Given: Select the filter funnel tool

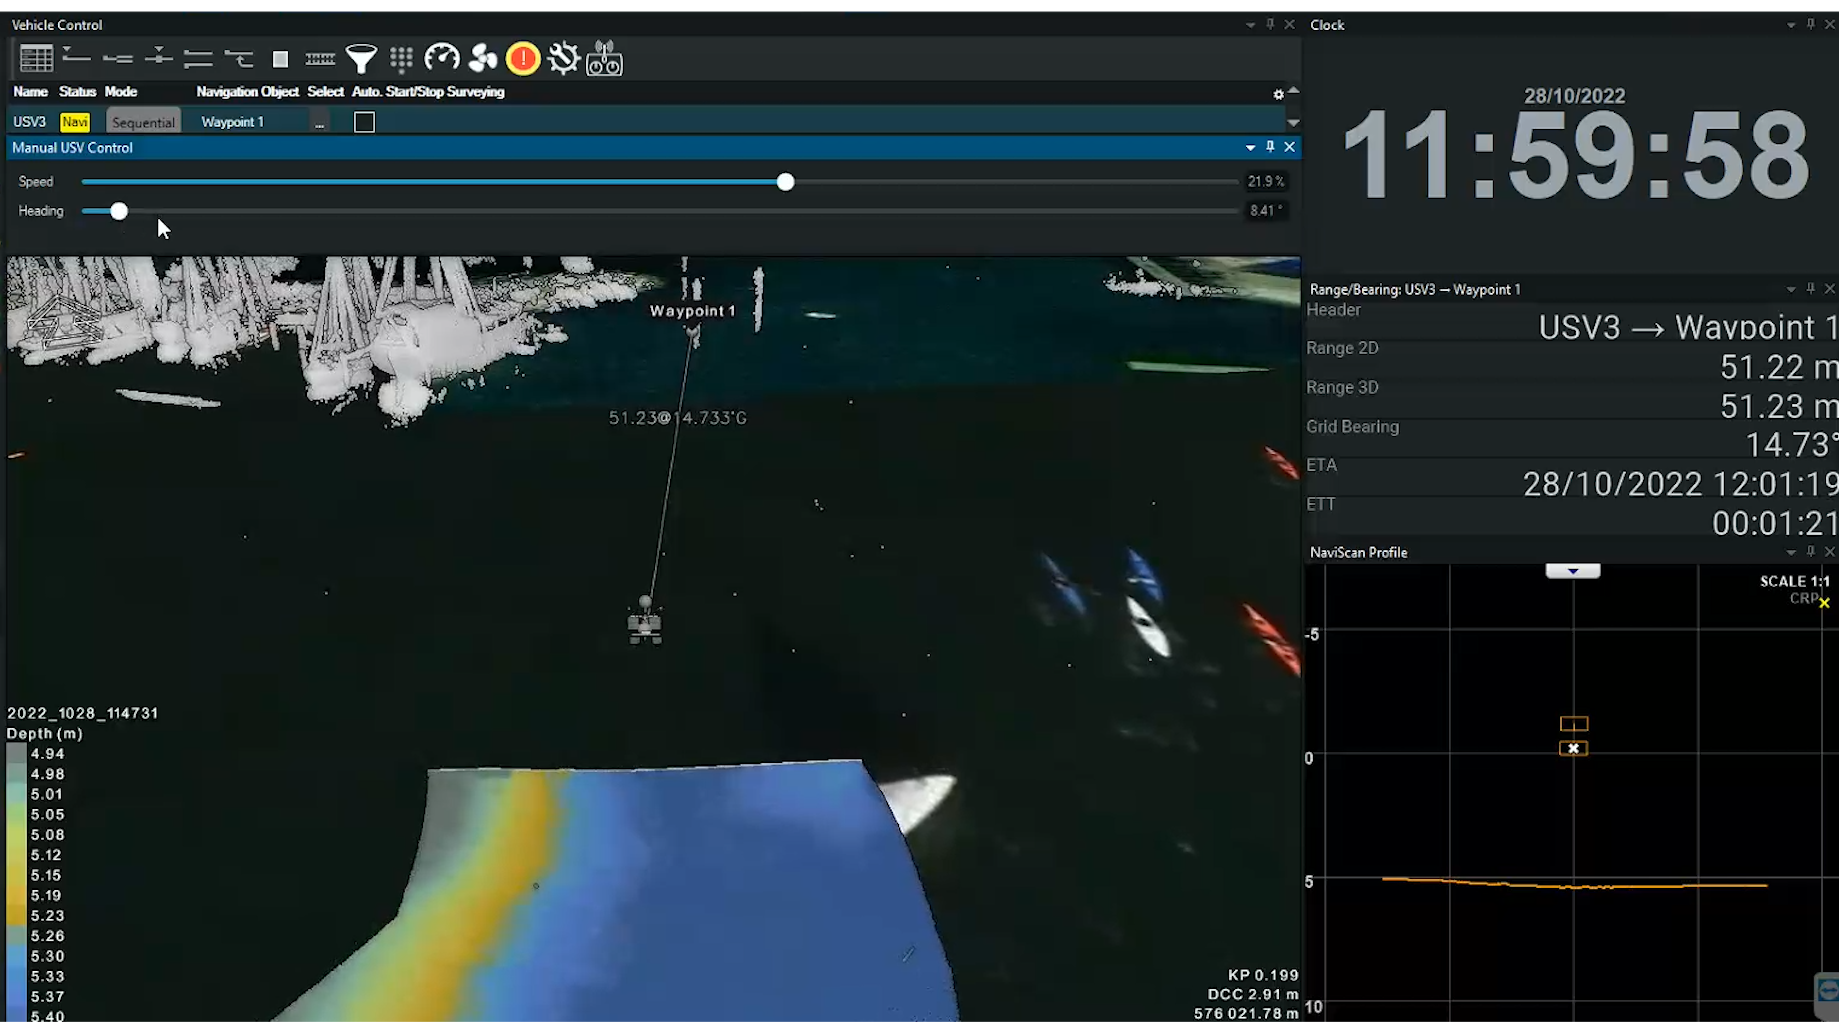Looking at the screenshot, I should pyautogui.click(x=361, y=58).
